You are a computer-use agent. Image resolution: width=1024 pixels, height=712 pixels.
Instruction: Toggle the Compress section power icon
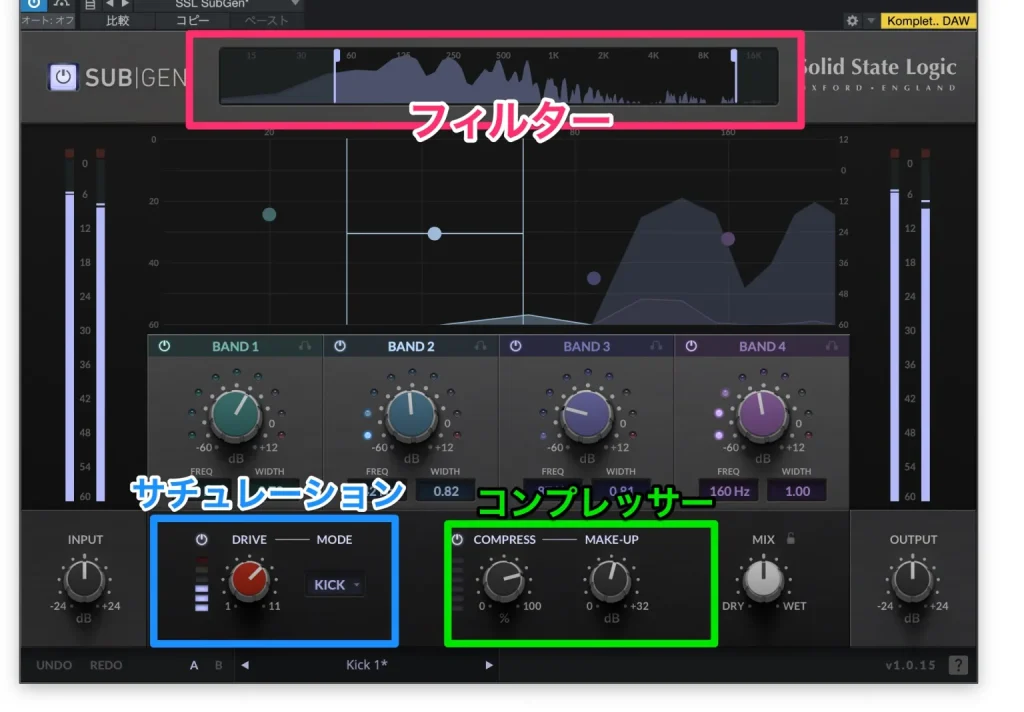[458, 539]
